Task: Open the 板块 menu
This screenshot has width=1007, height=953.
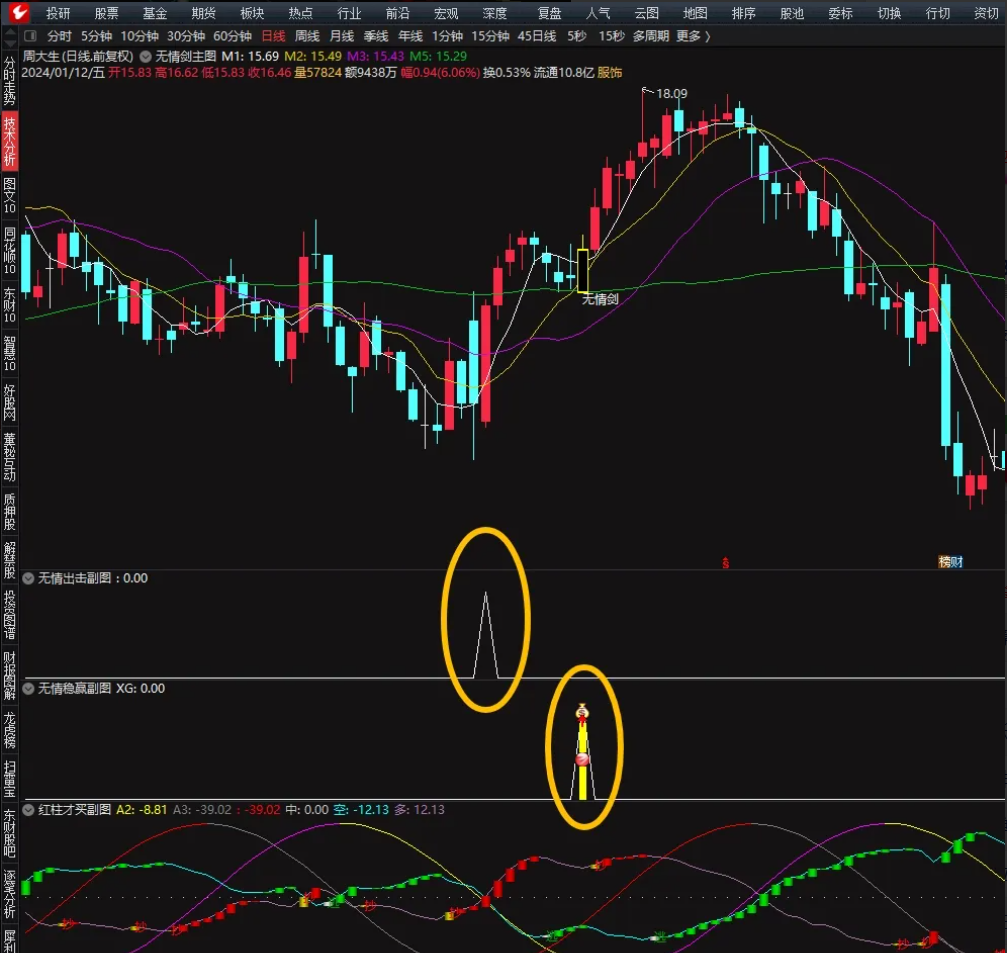Action: 252,13
